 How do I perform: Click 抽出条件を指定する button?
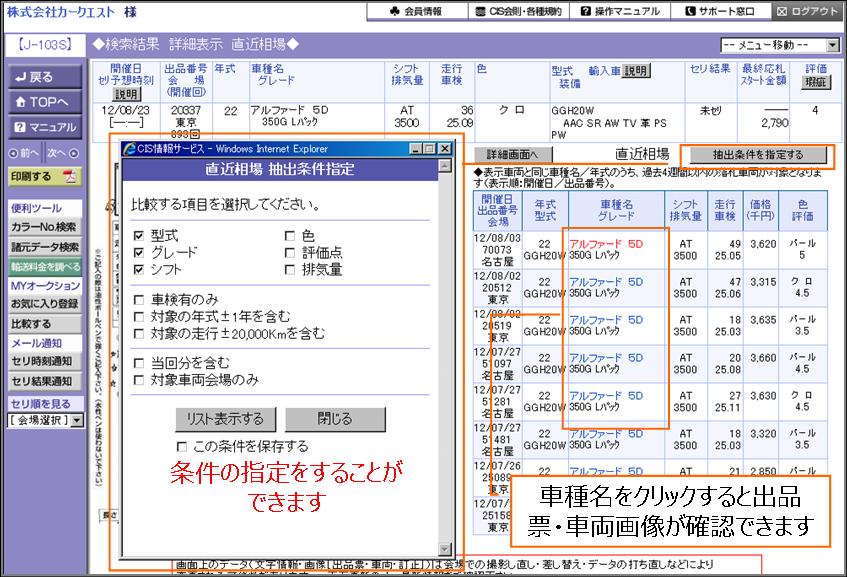coord(758,155)
